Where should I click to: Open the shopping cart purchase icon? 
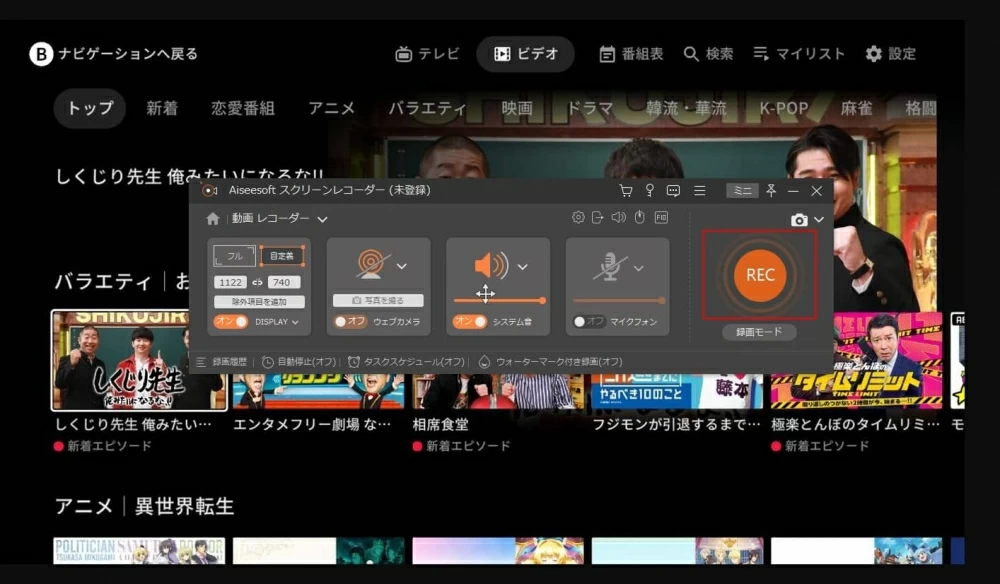pyautogui.click(x=626, y=191)
